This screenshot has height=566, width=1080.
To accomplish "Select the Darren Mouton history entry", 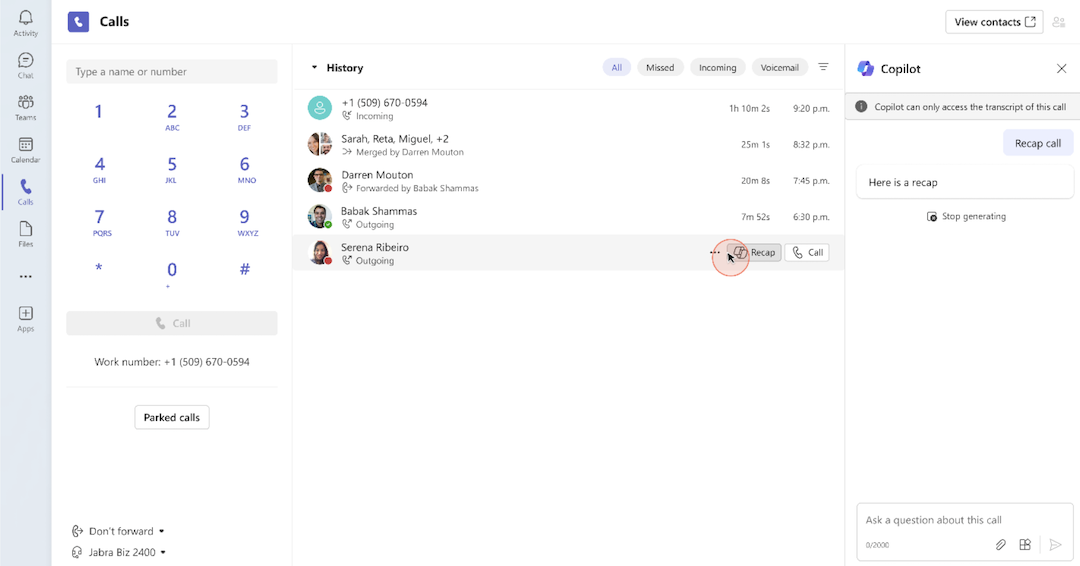I will coord(568,180).
